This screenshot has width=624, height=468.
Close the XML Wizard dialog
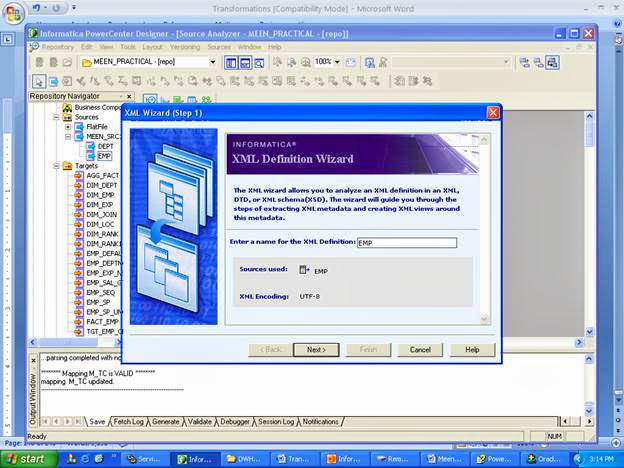(x=493, y=113)
